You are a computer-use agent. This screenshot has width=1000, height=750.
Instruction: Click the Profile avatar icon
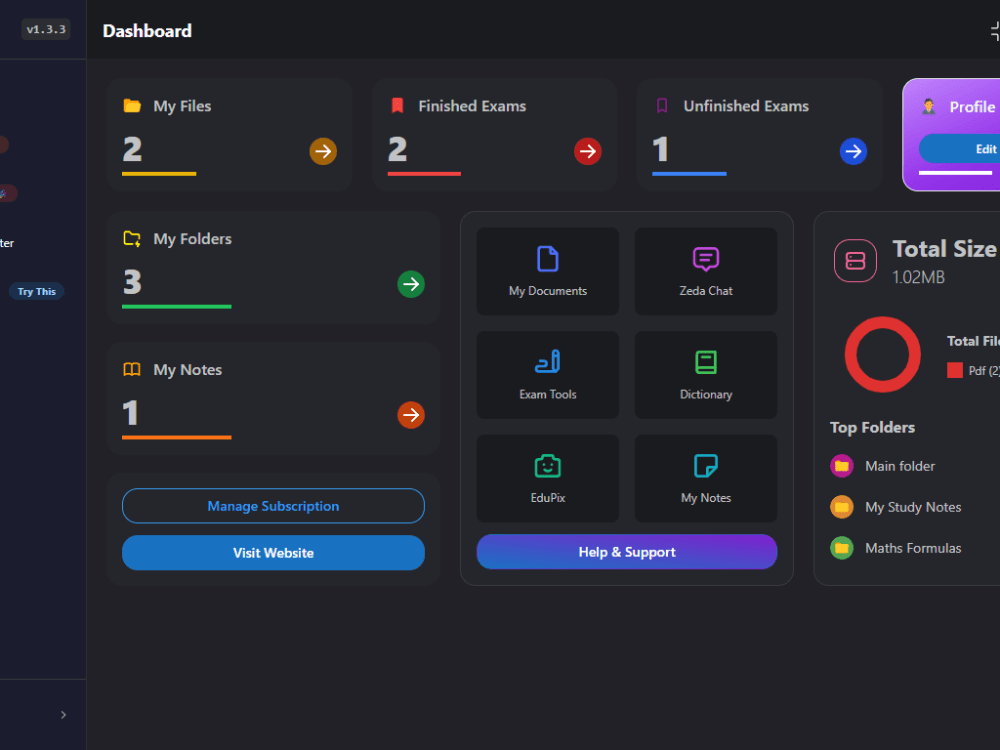(929, 107)
